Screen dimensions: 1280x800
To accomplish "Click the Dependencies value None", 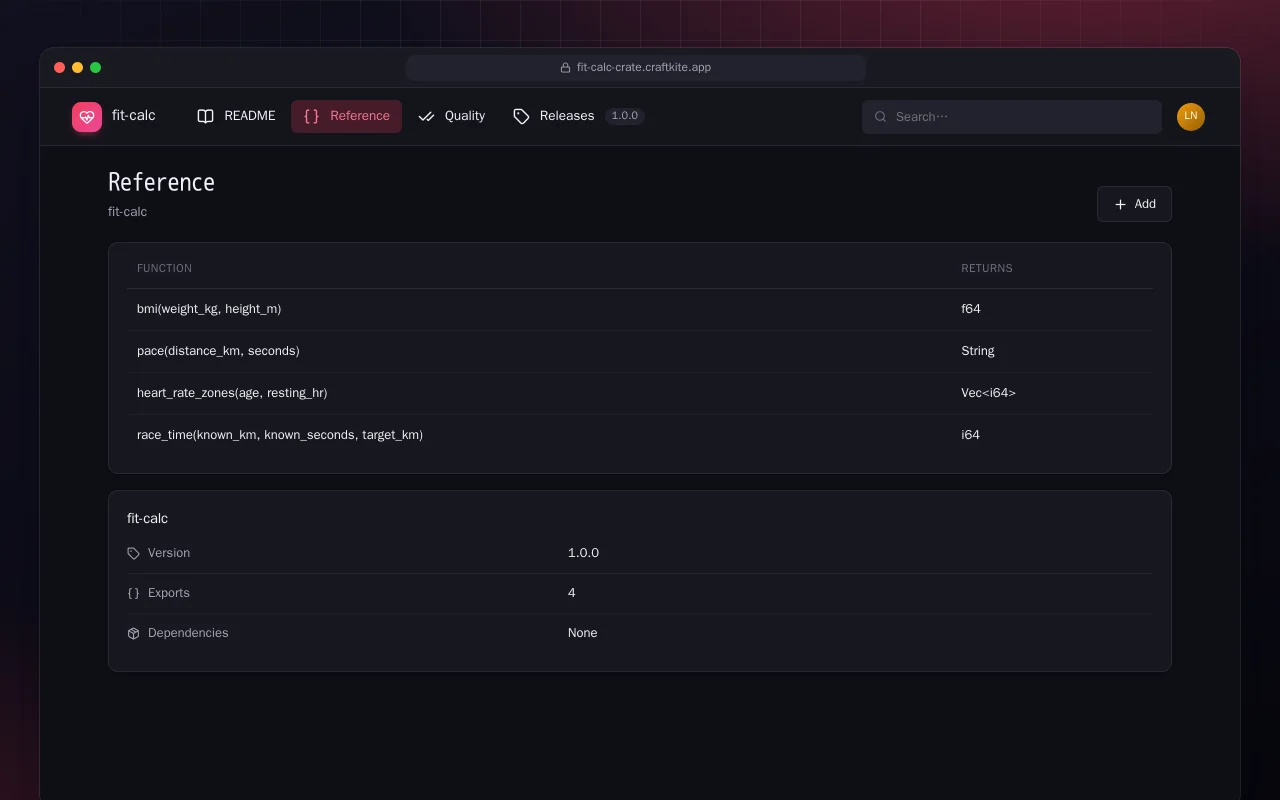I will pyautogui.click(x=583, y=633).
